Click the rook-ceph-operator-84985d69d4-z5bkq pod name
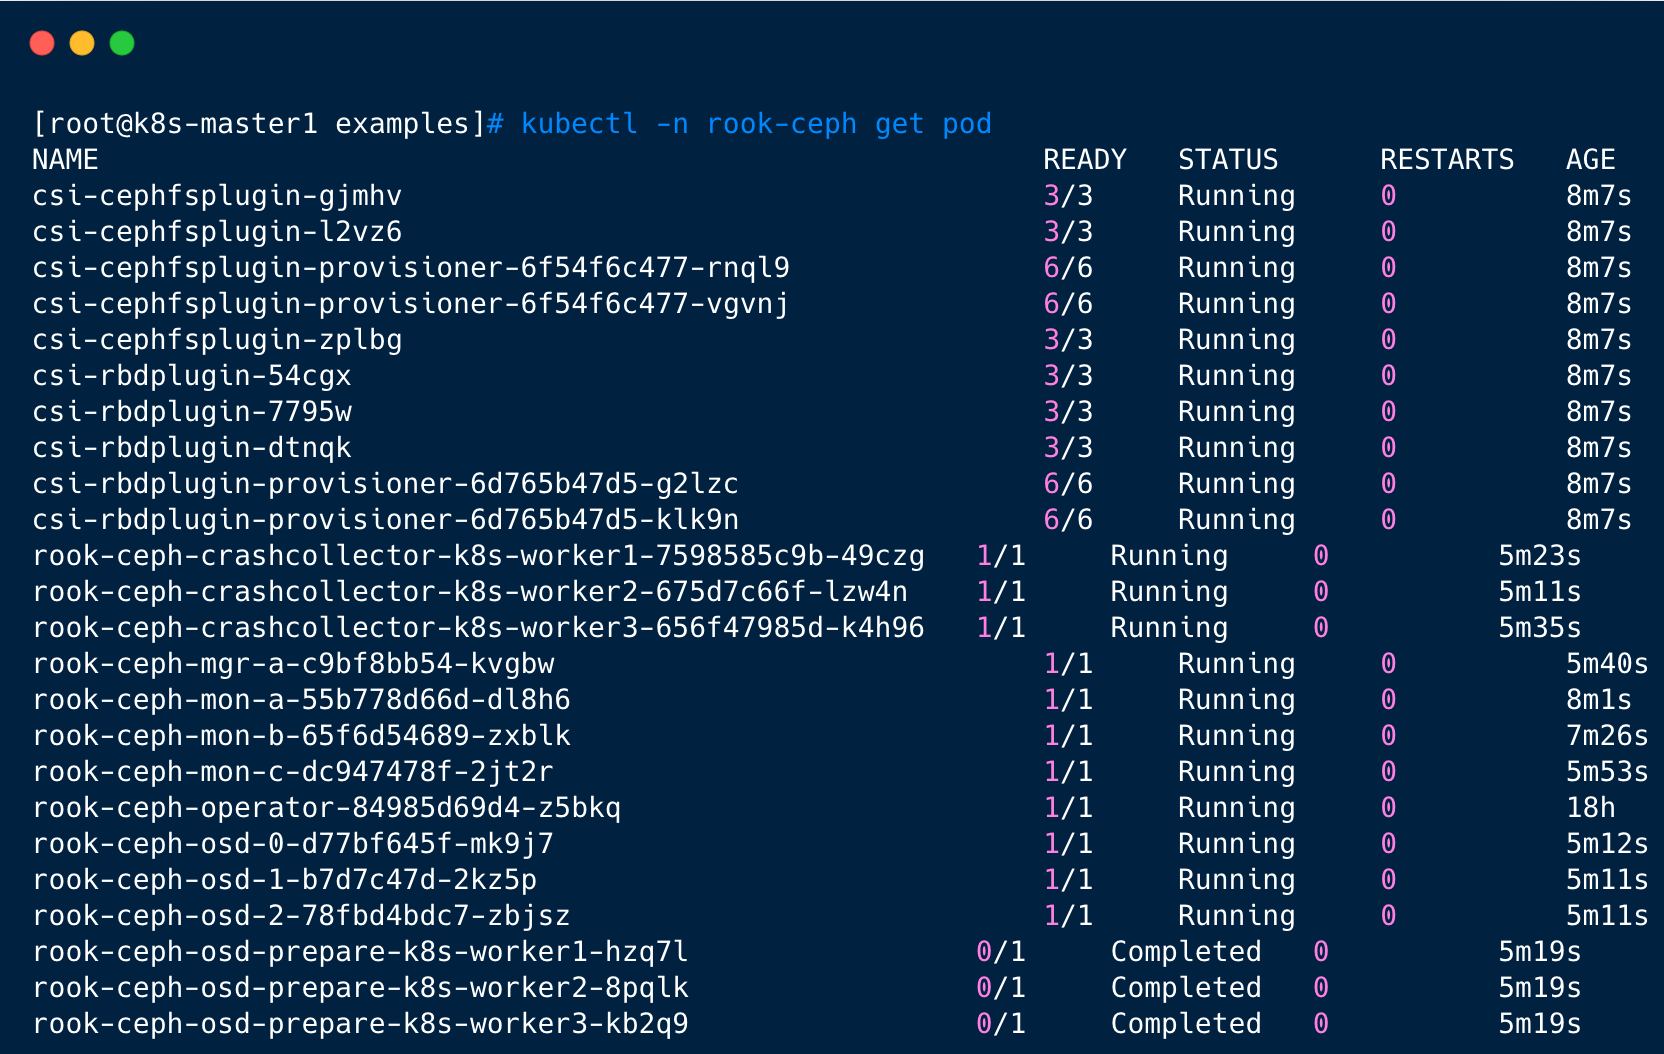 [x=327, y=808]
